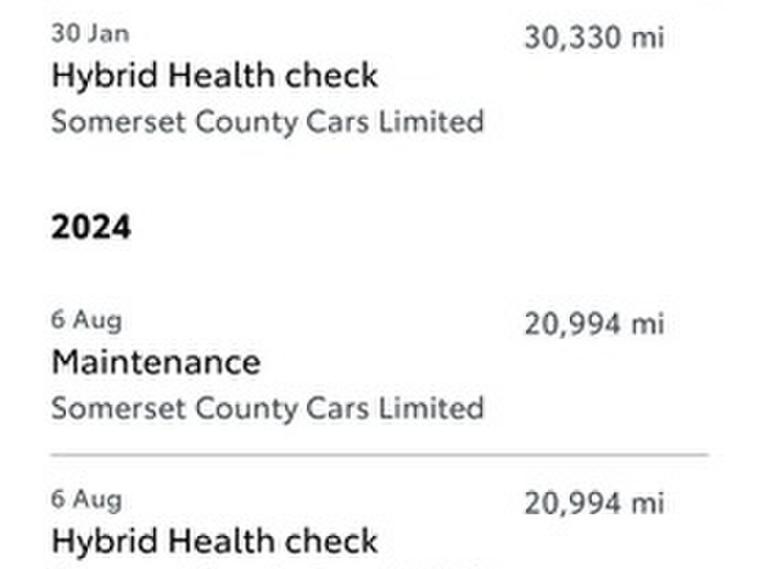Tap Somerset County Cars Limited under 30 Jan entry
Viewport: 759px width, 569px height.
(x=267, y=122)
